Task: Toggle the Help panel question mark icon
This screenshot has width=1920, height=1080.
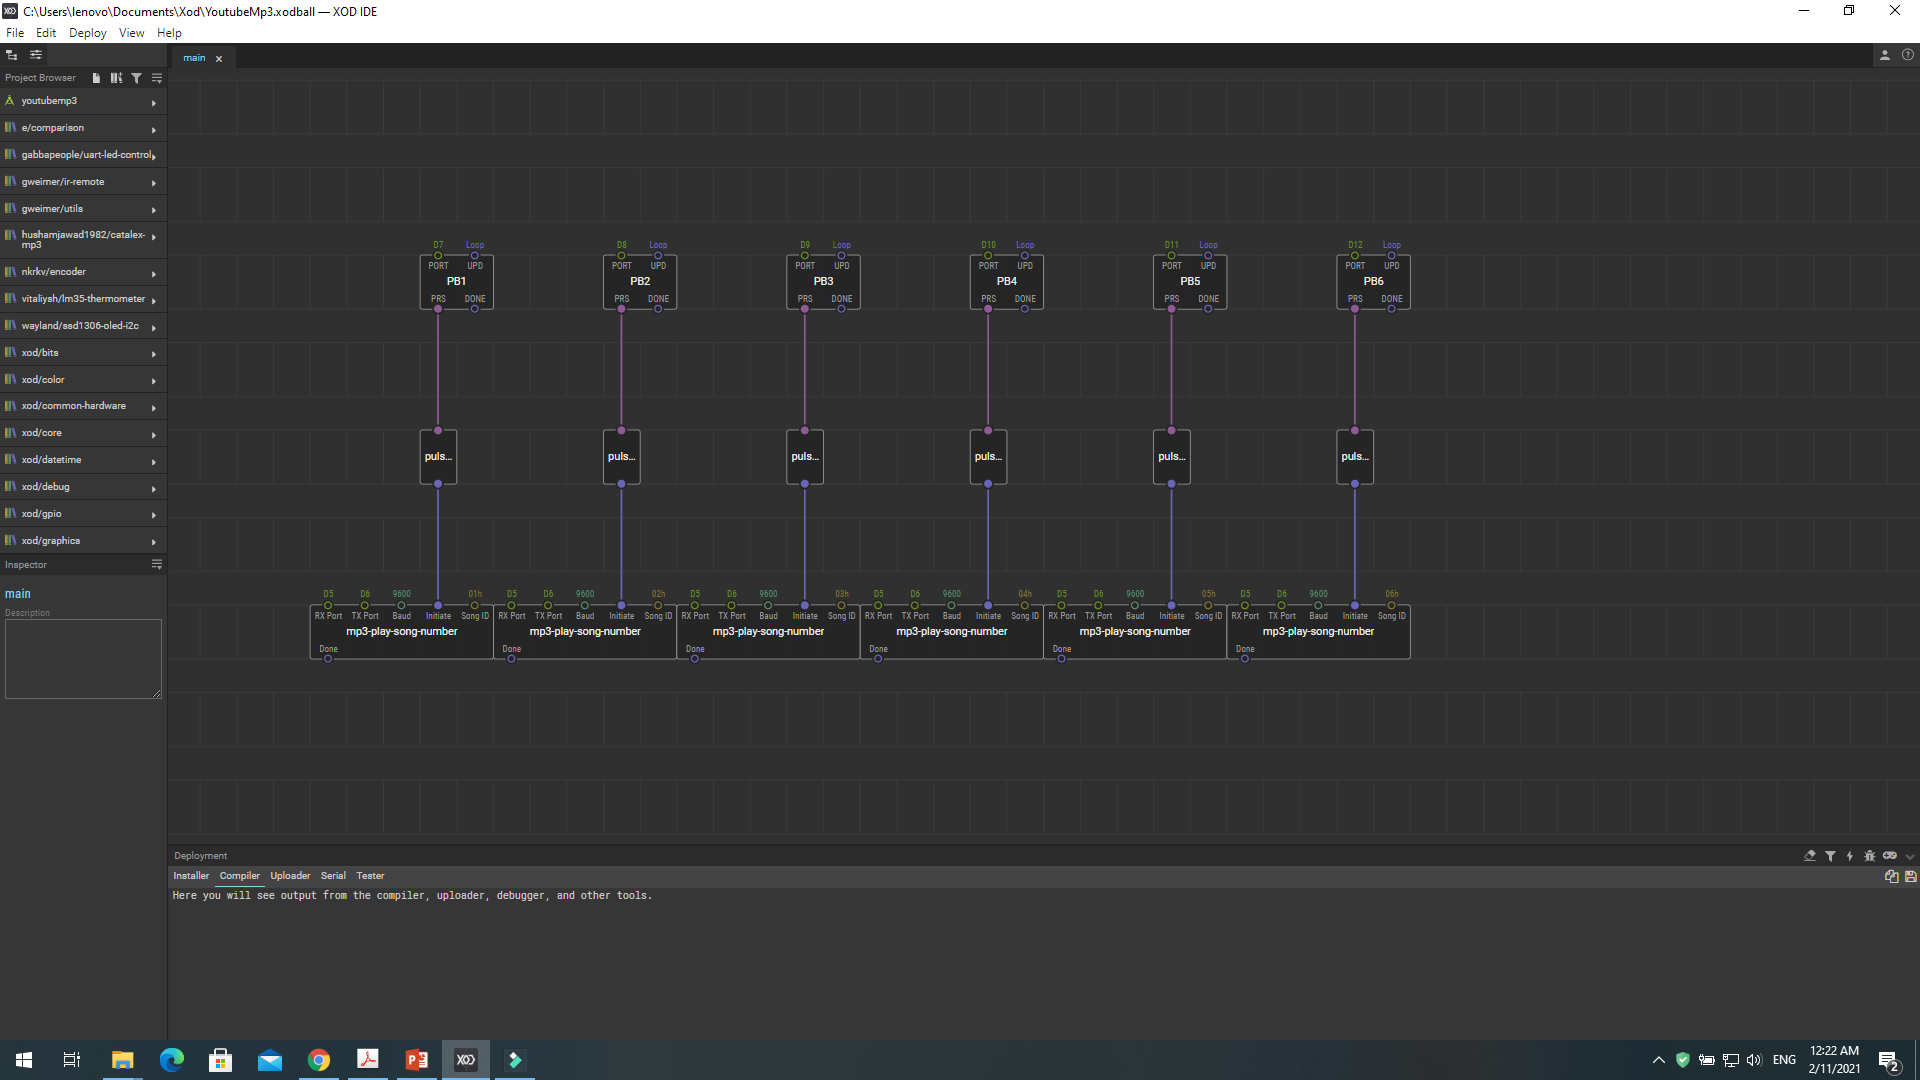Action: tap(1907, 56)
